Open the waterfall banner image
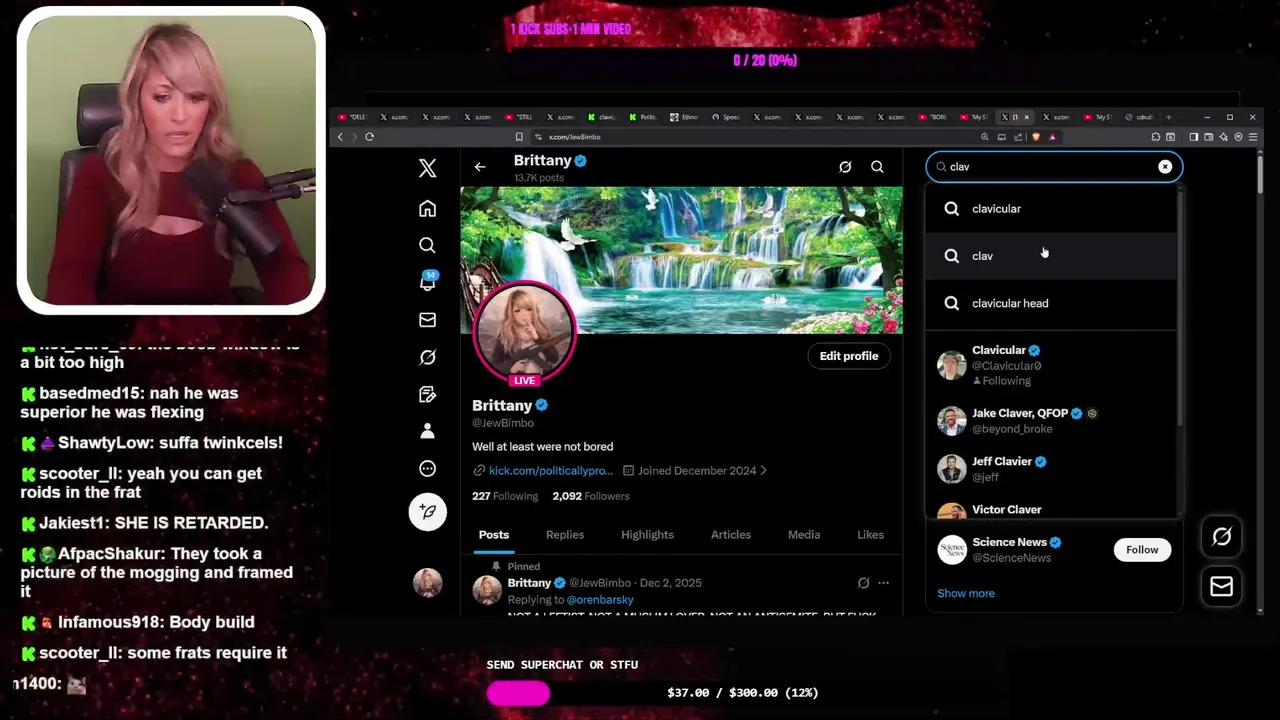 click(x=681, y=260)
